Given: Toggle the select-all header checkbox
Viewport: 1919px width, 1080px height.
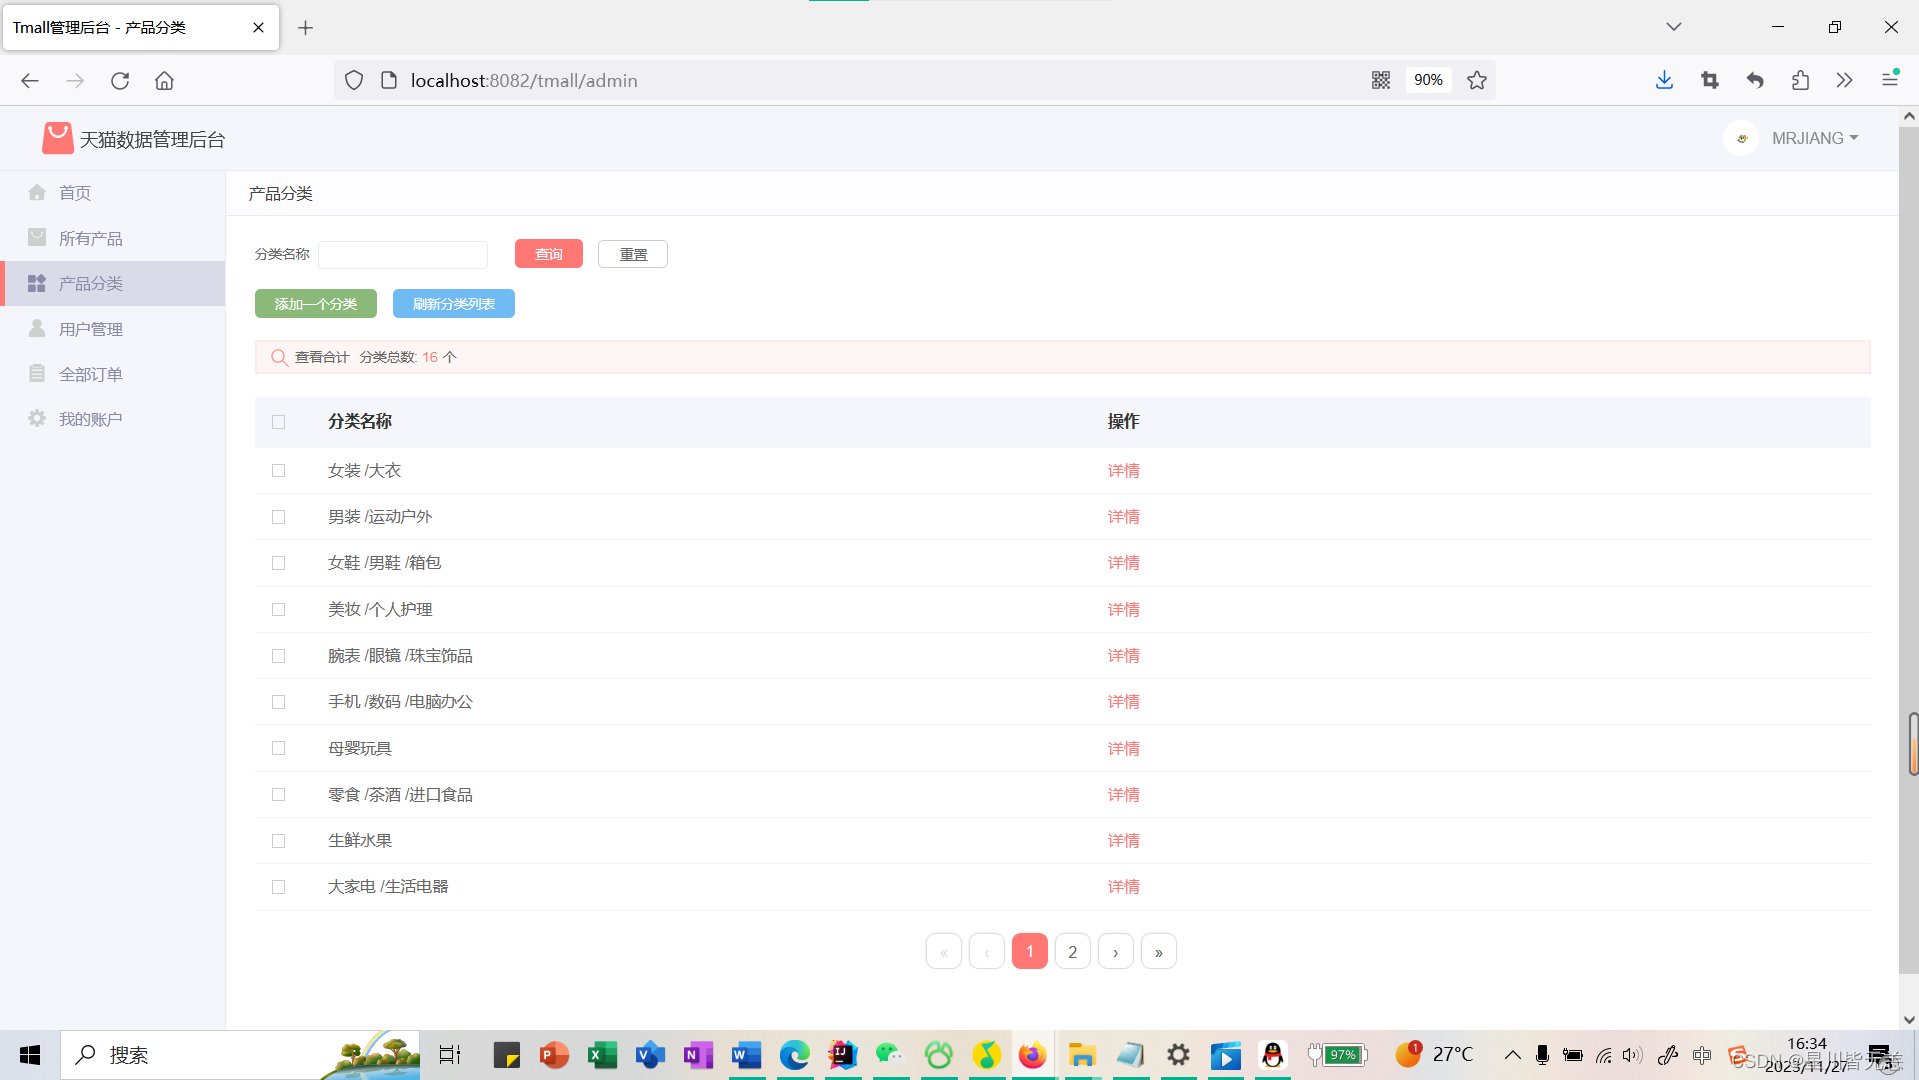Looking at the screenshot, I should [279, 422].
